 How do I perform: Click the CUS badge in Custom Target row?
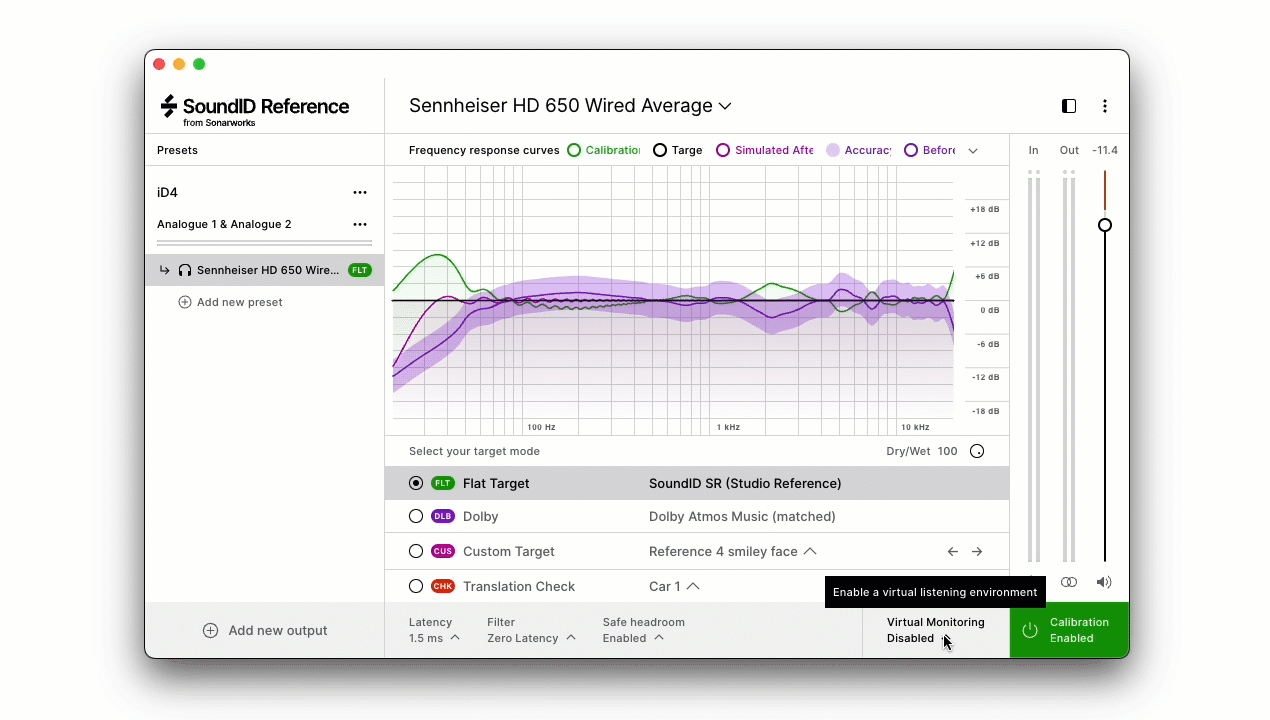[x=443, y=551]
